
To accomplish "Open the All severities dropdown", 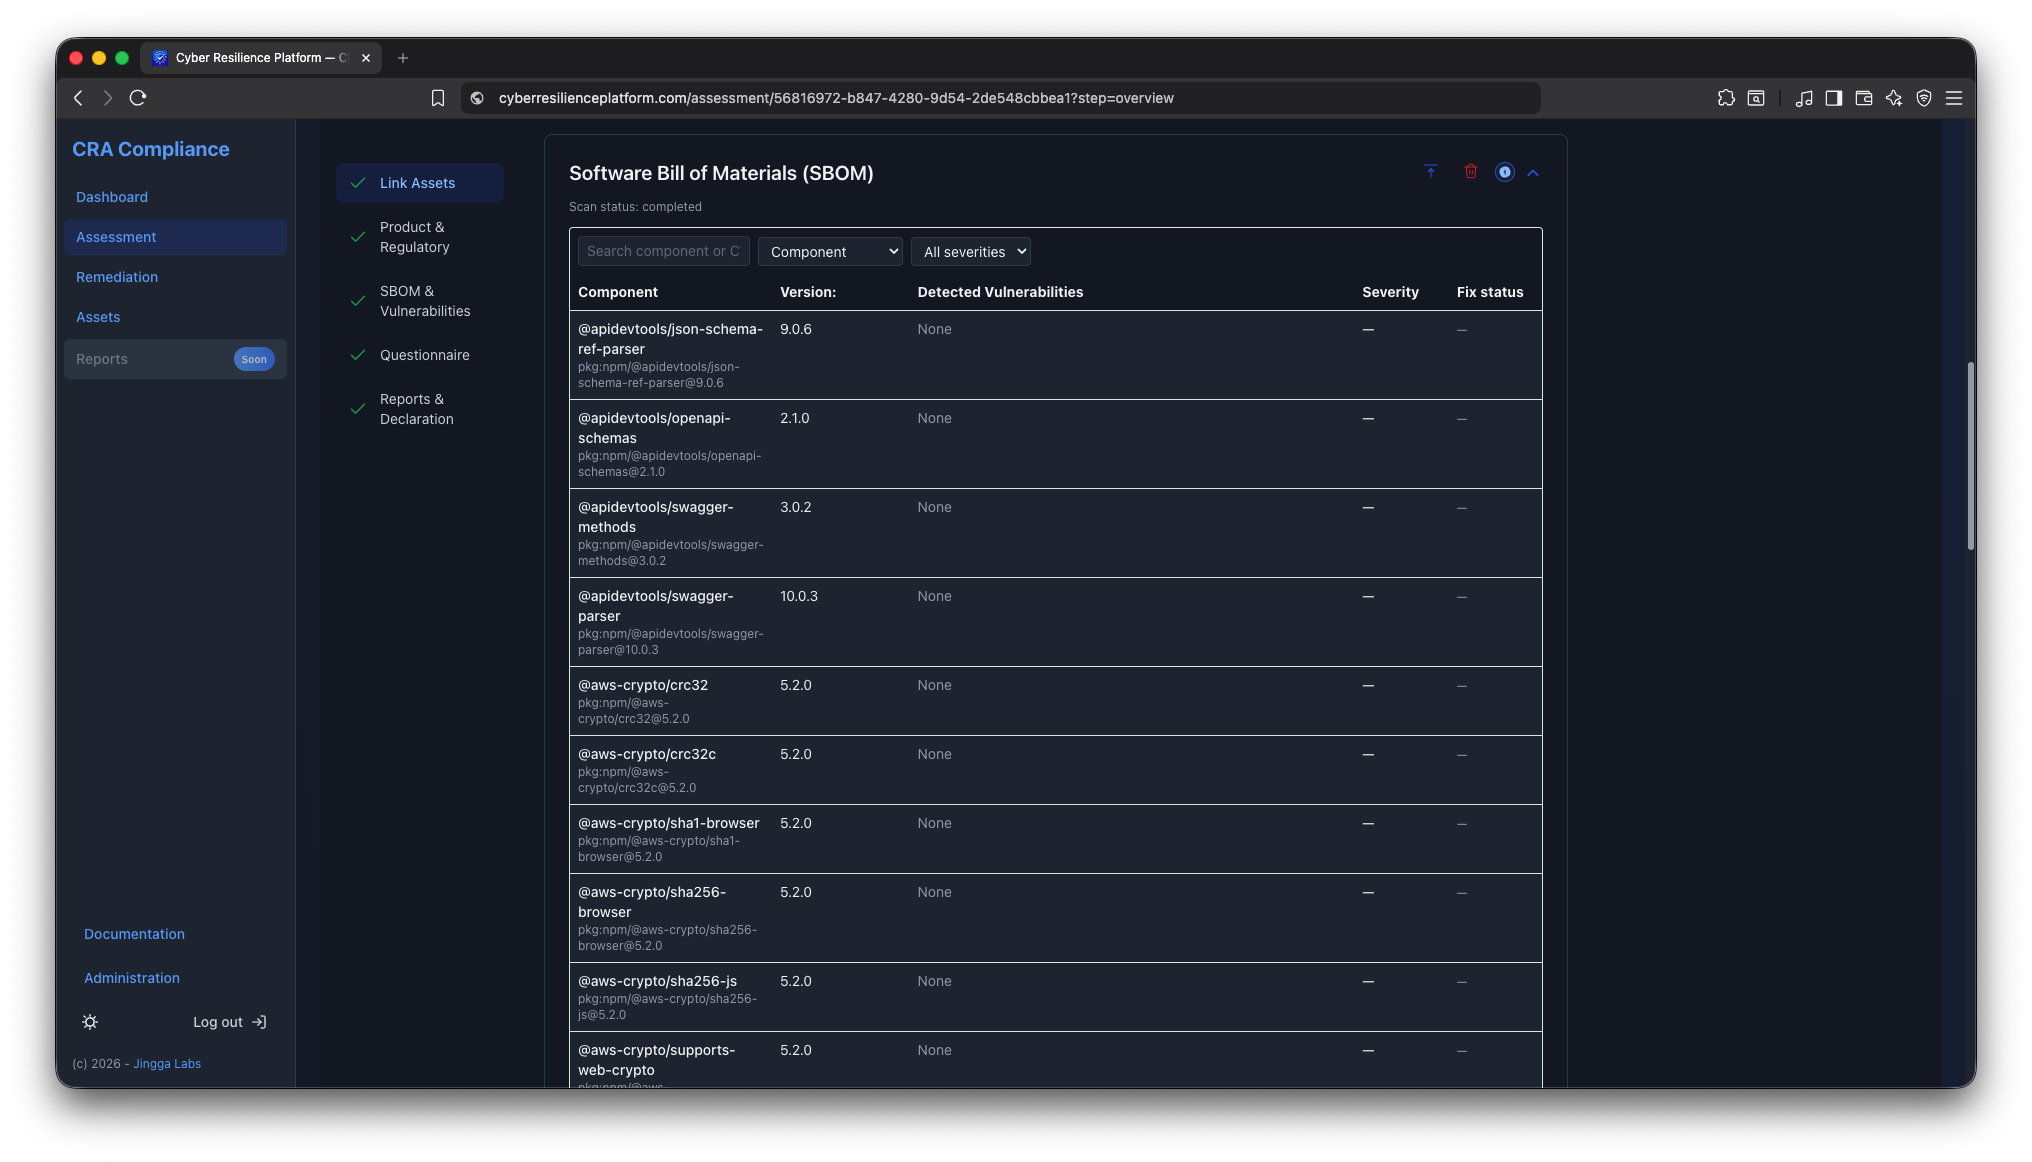I will (x=970, y=251).
